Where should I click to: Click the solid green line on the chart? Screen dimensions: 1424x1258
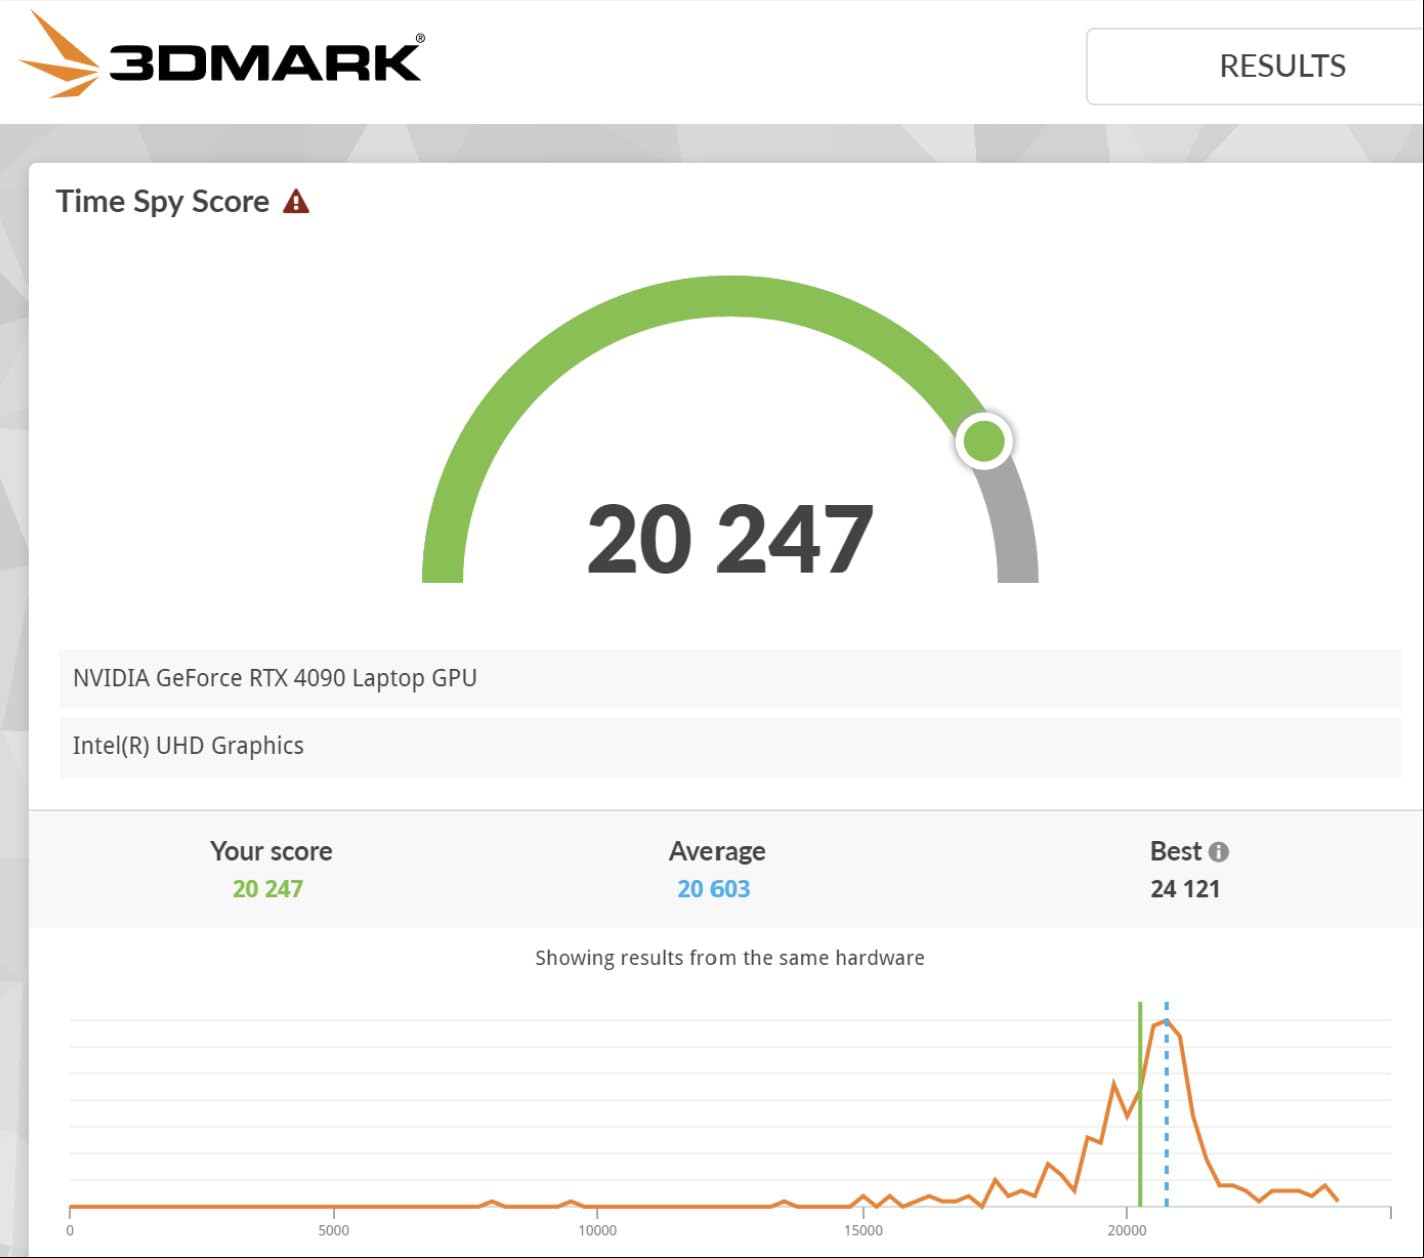point(1140,1150)
